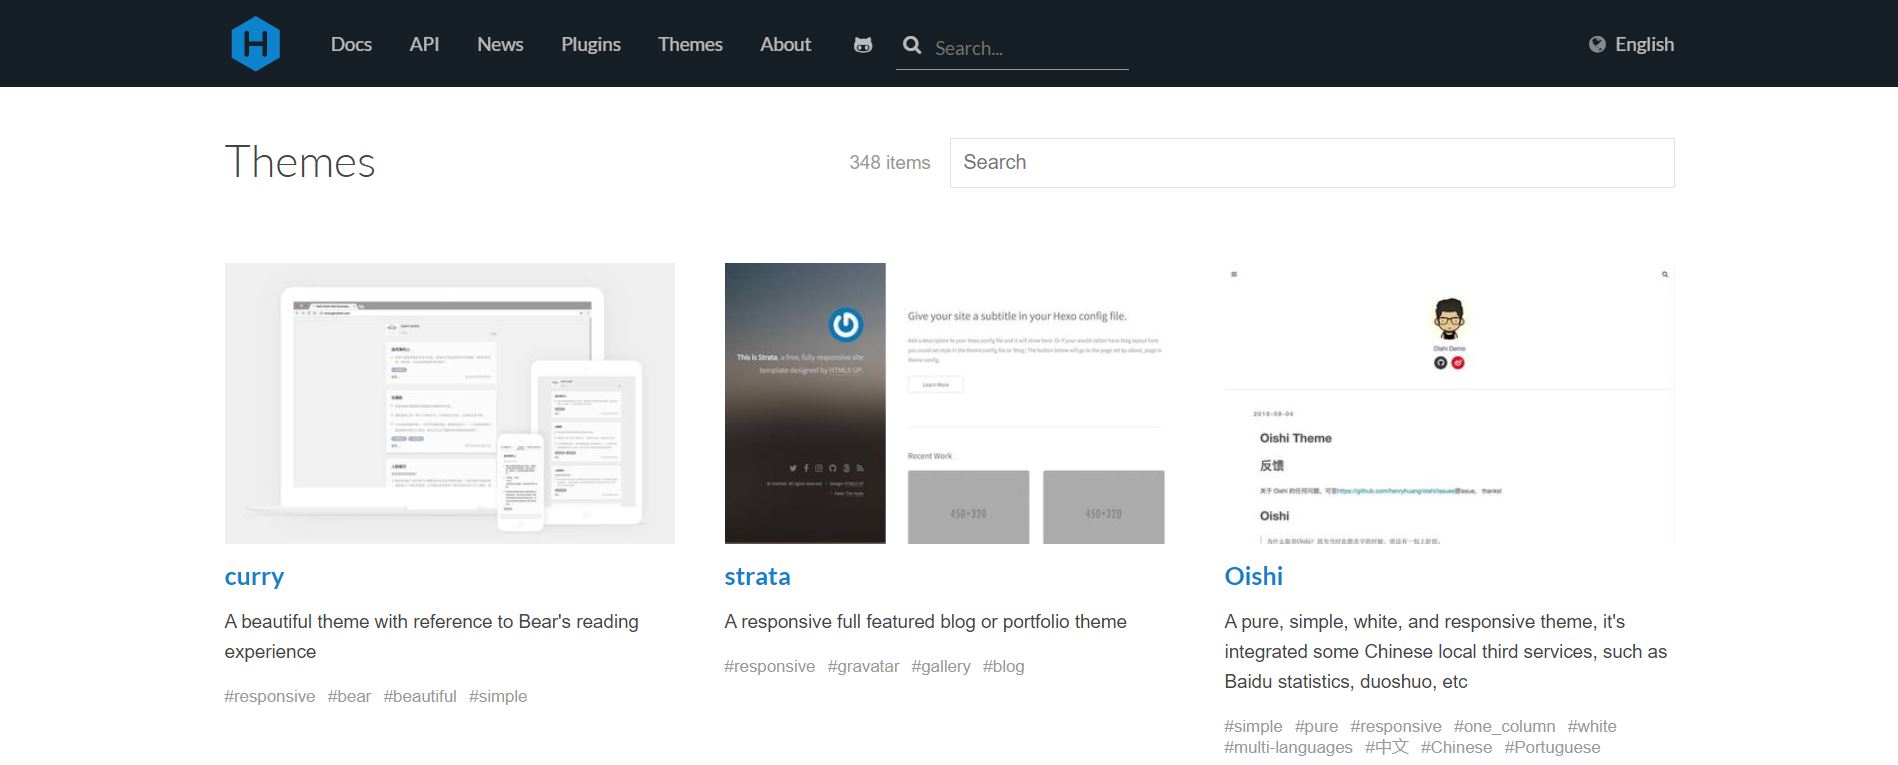Open the Docs menu item
This screenshot has height=765, width=1898.
tap(351, 44)
